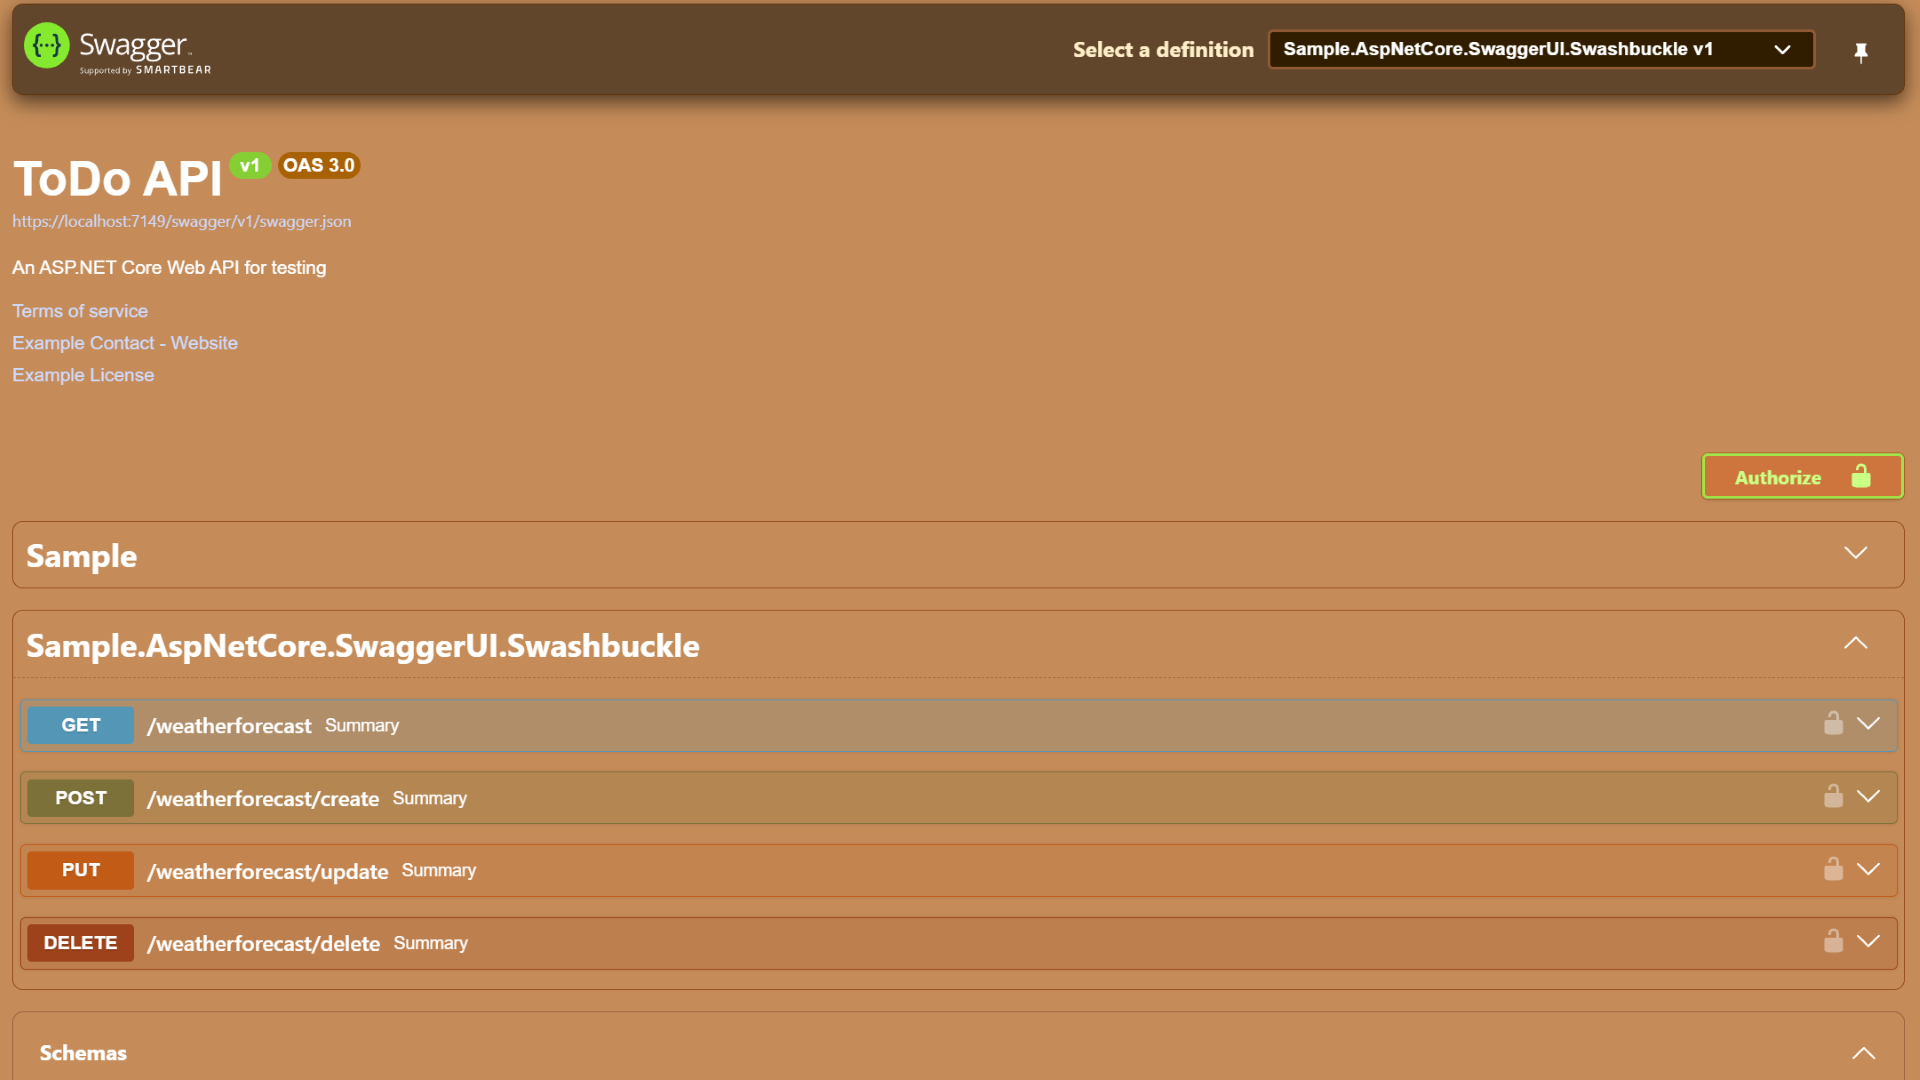Open the swagger.json URL link
Screen dimensions: 1920x1080
coord(181,221)
